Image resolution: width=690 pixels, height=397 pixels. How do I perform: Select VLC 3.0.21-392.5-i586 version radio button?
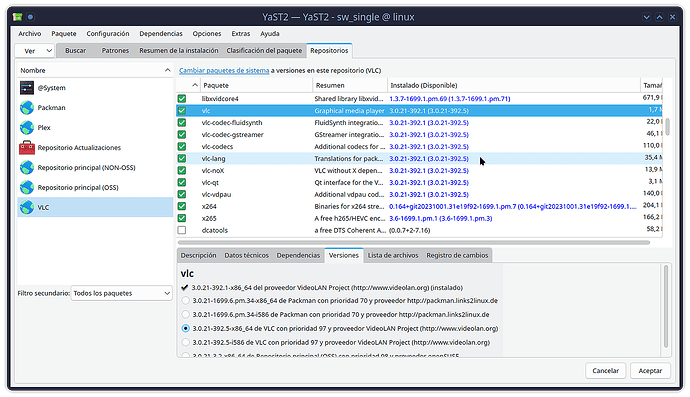[186, 342]
